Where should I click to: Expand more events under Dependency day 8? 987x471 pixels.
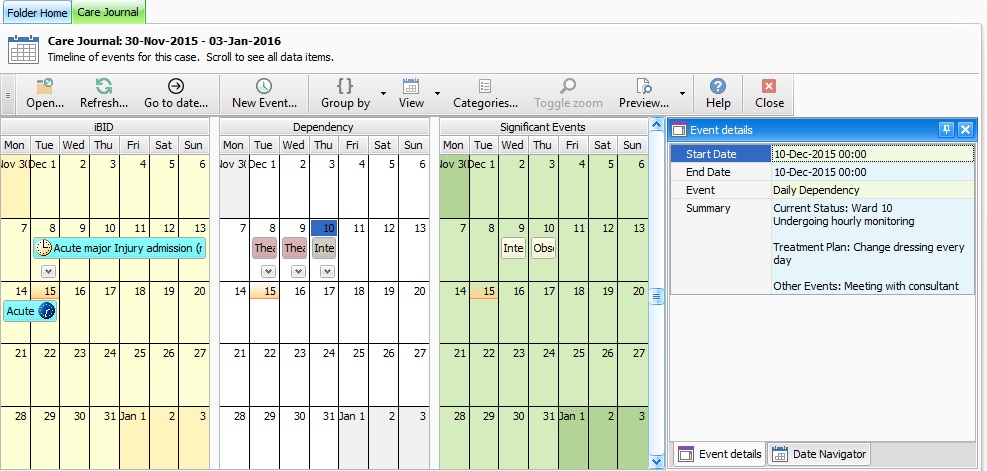(268, 271)
